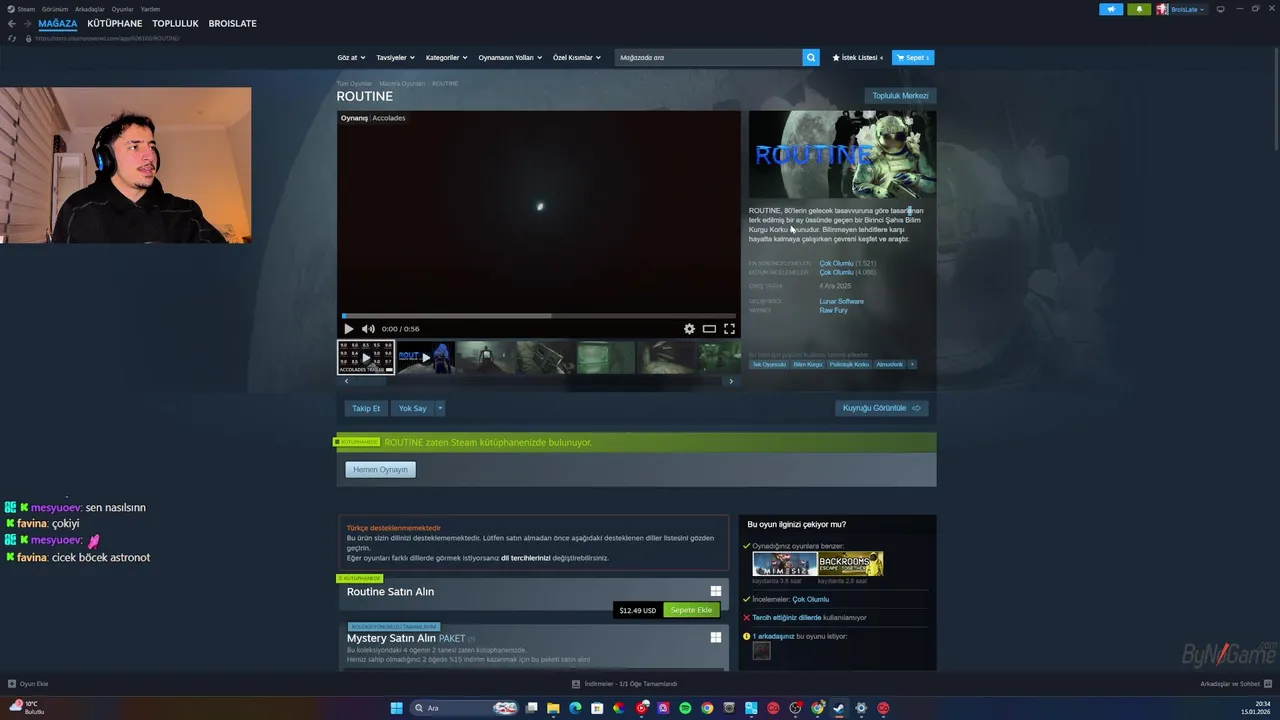Go forward with the navigation forward arrow
Screen dimensions: 1280x720
(x=26, y=23)
